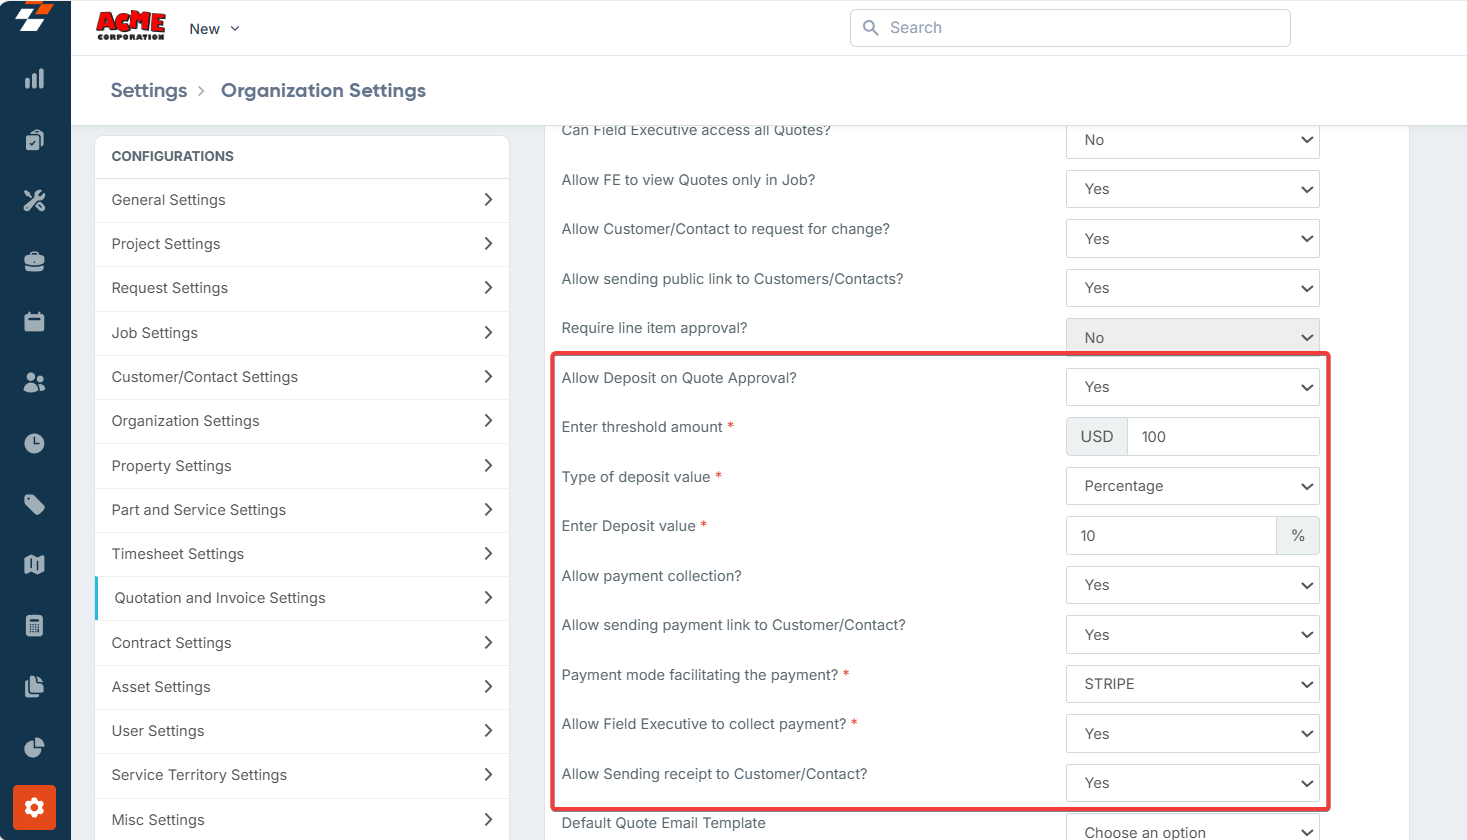Click the threshold amount input field
This screenshot has height=840, width=1467.
click(1222, 437)
